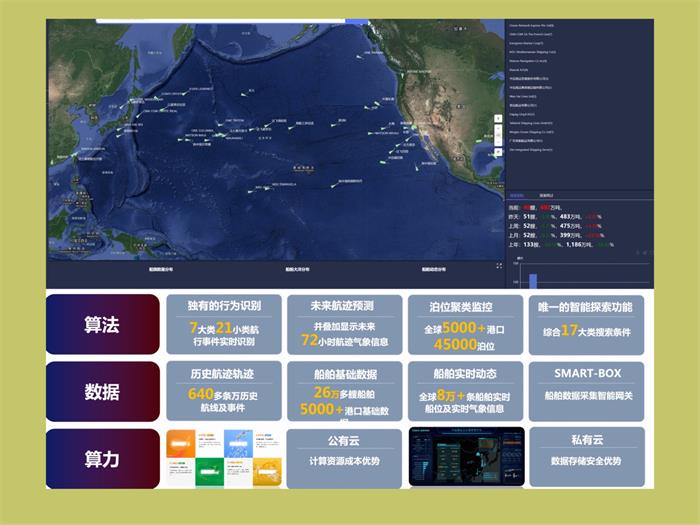Screen dimensions: 700x525
Task: Switch to the second statistics tab
Action: pyautogui.click(x=546, y=195)
